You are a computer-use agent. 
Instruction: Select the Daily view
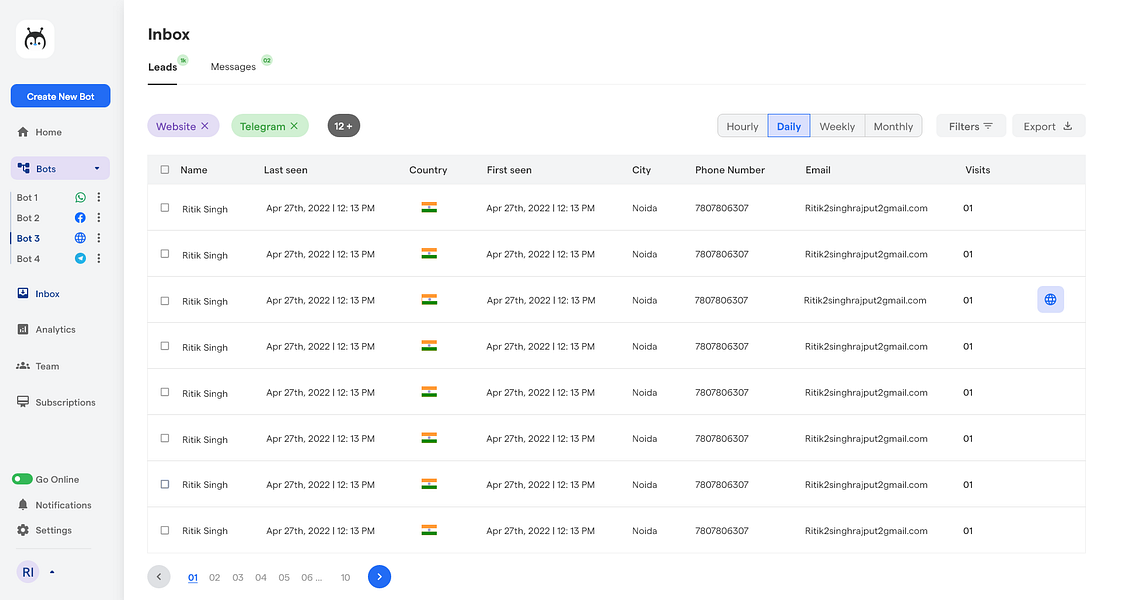coord(789,126)
